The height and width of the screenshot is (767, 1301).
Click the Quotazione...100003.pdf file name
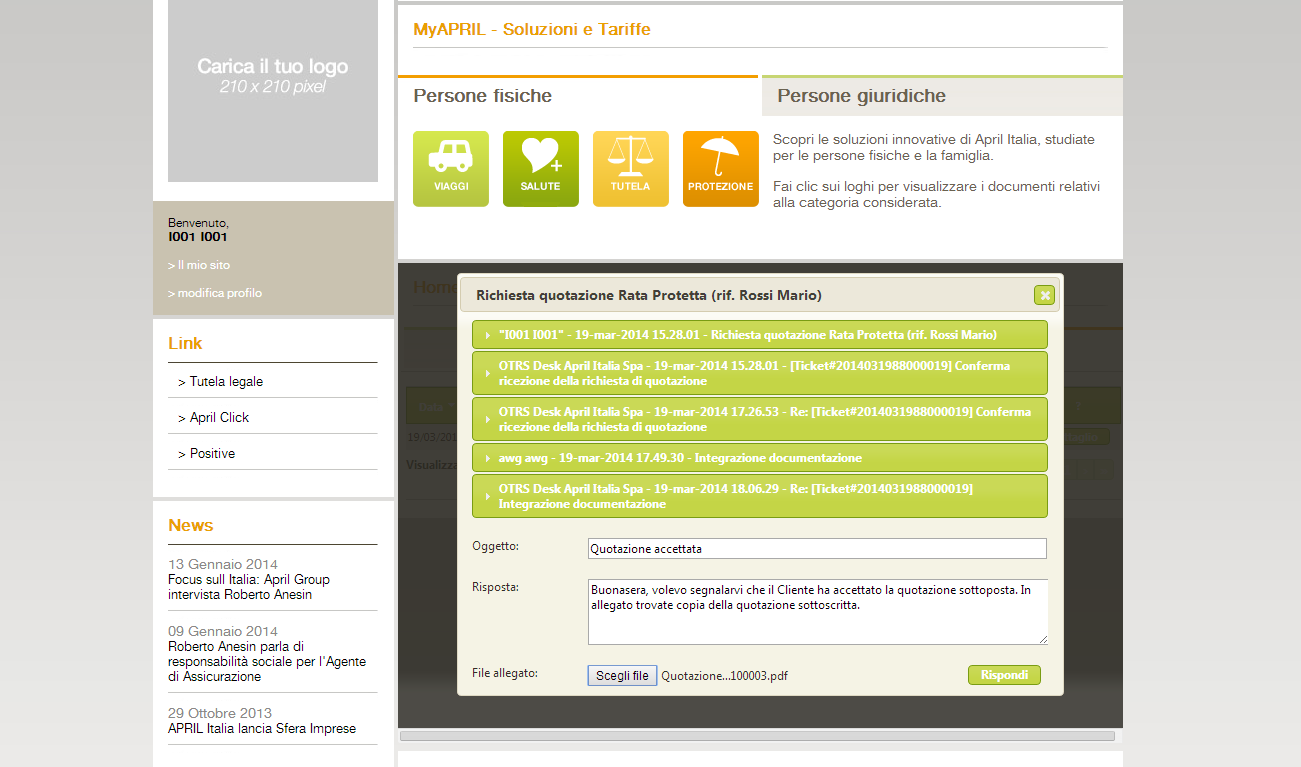pos(724,676)
